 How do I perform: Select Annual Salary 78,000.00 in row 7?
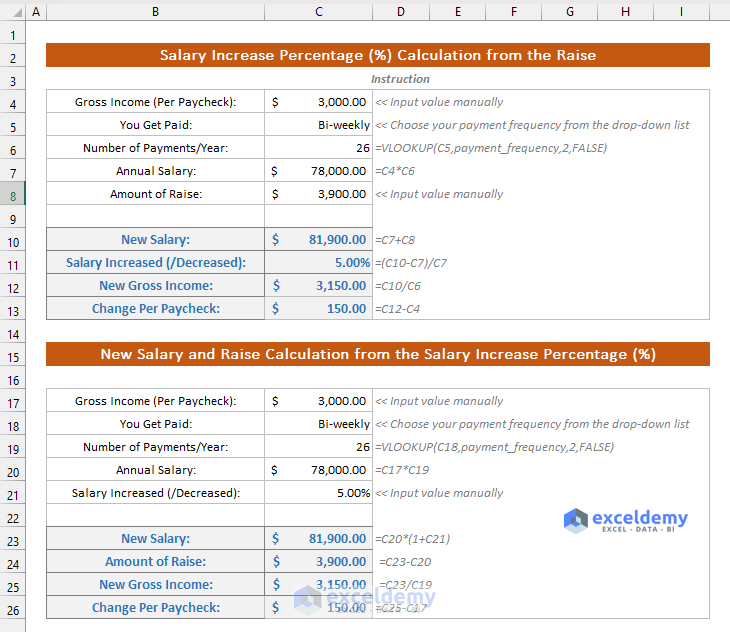pos(318,171)
